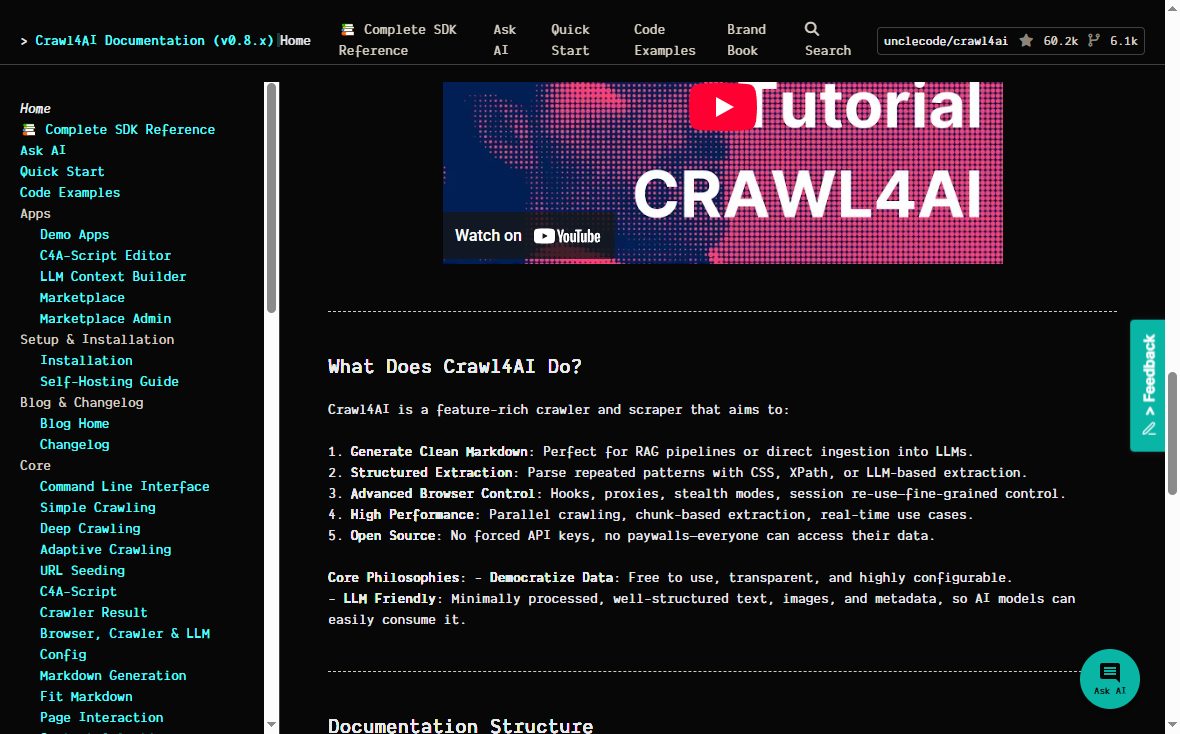Image resolution: width=1180 pixels, height=734 pixels.
Task: Click the Crawl4AI Documentation (v0.8.x) title
Action: pos(154,40)
